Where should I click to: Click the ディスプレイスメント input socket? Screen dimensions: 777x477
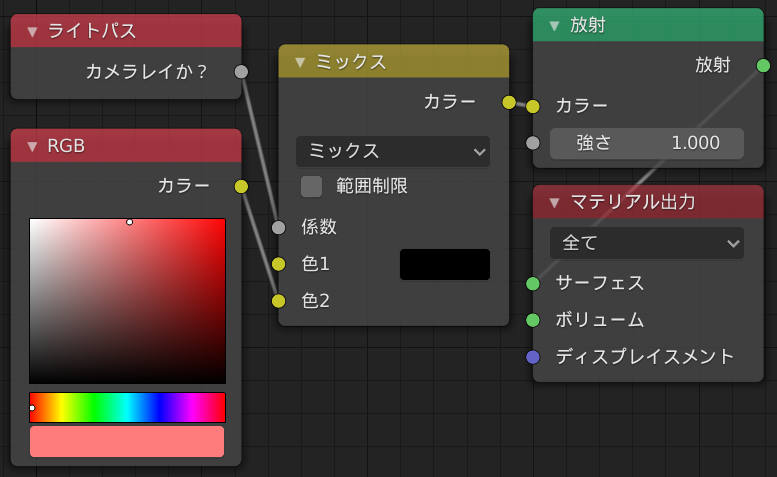533,357
